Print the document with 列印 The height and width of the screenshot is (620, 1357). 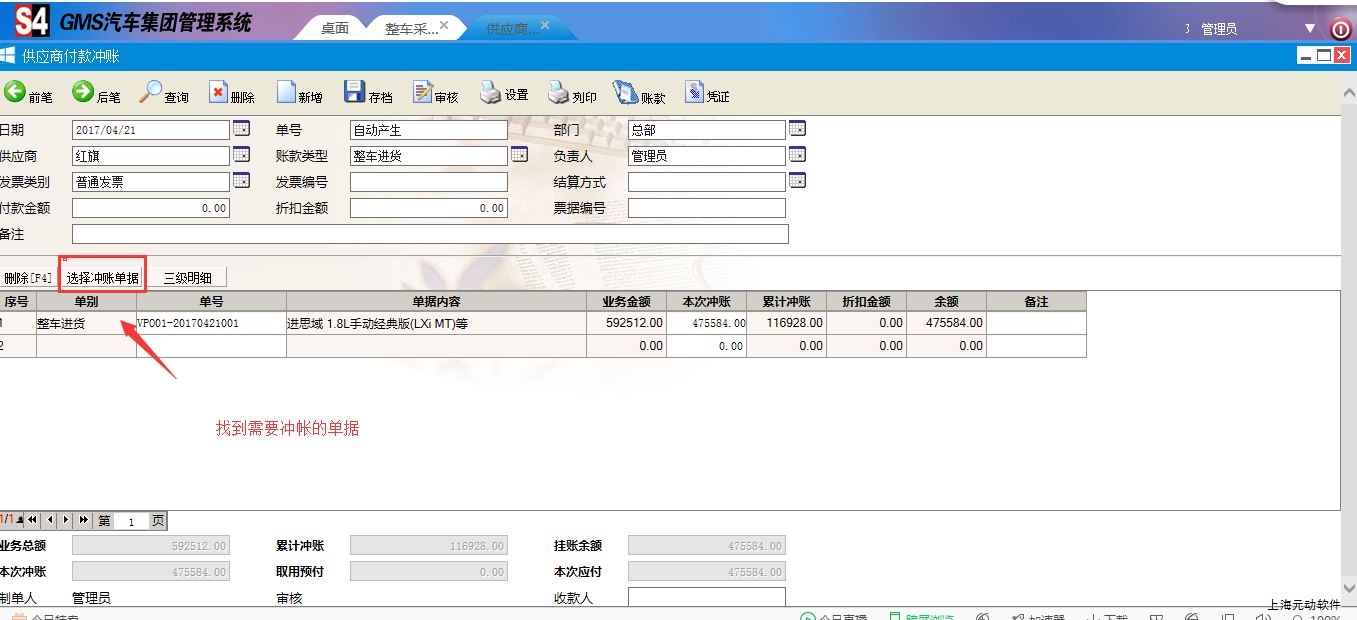[x=559, y=93]
